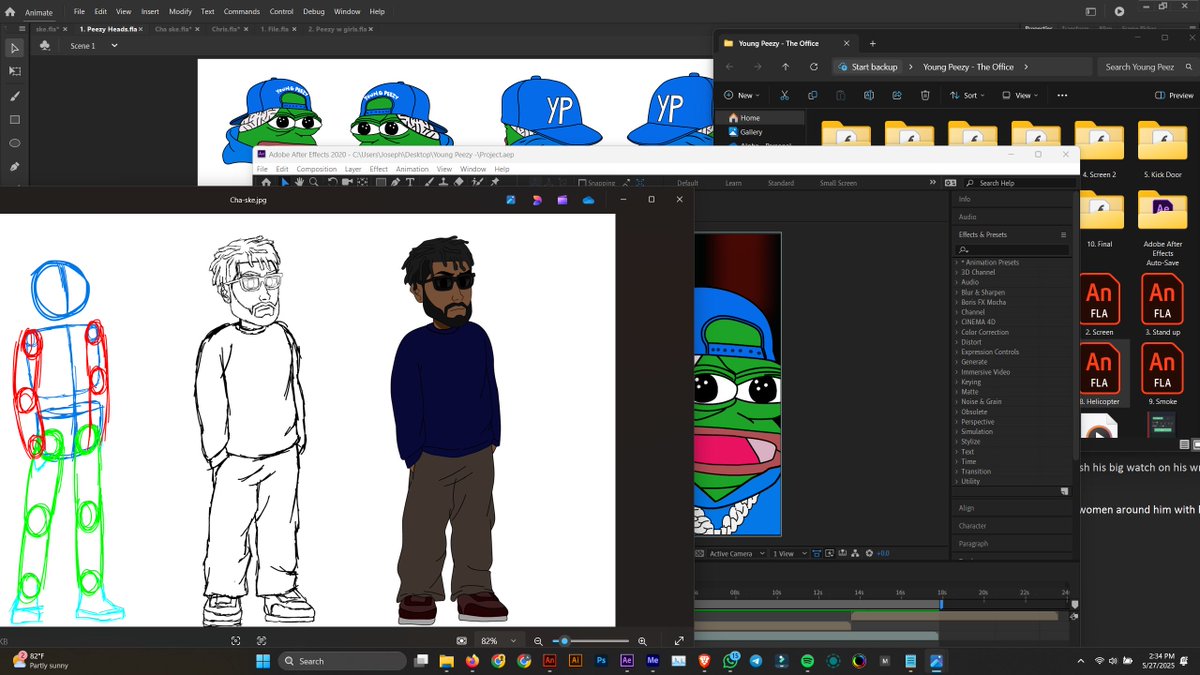Open the Composition menu in After Effects
Viewport: 1200px width, 675px height.
tap(316, 169)
